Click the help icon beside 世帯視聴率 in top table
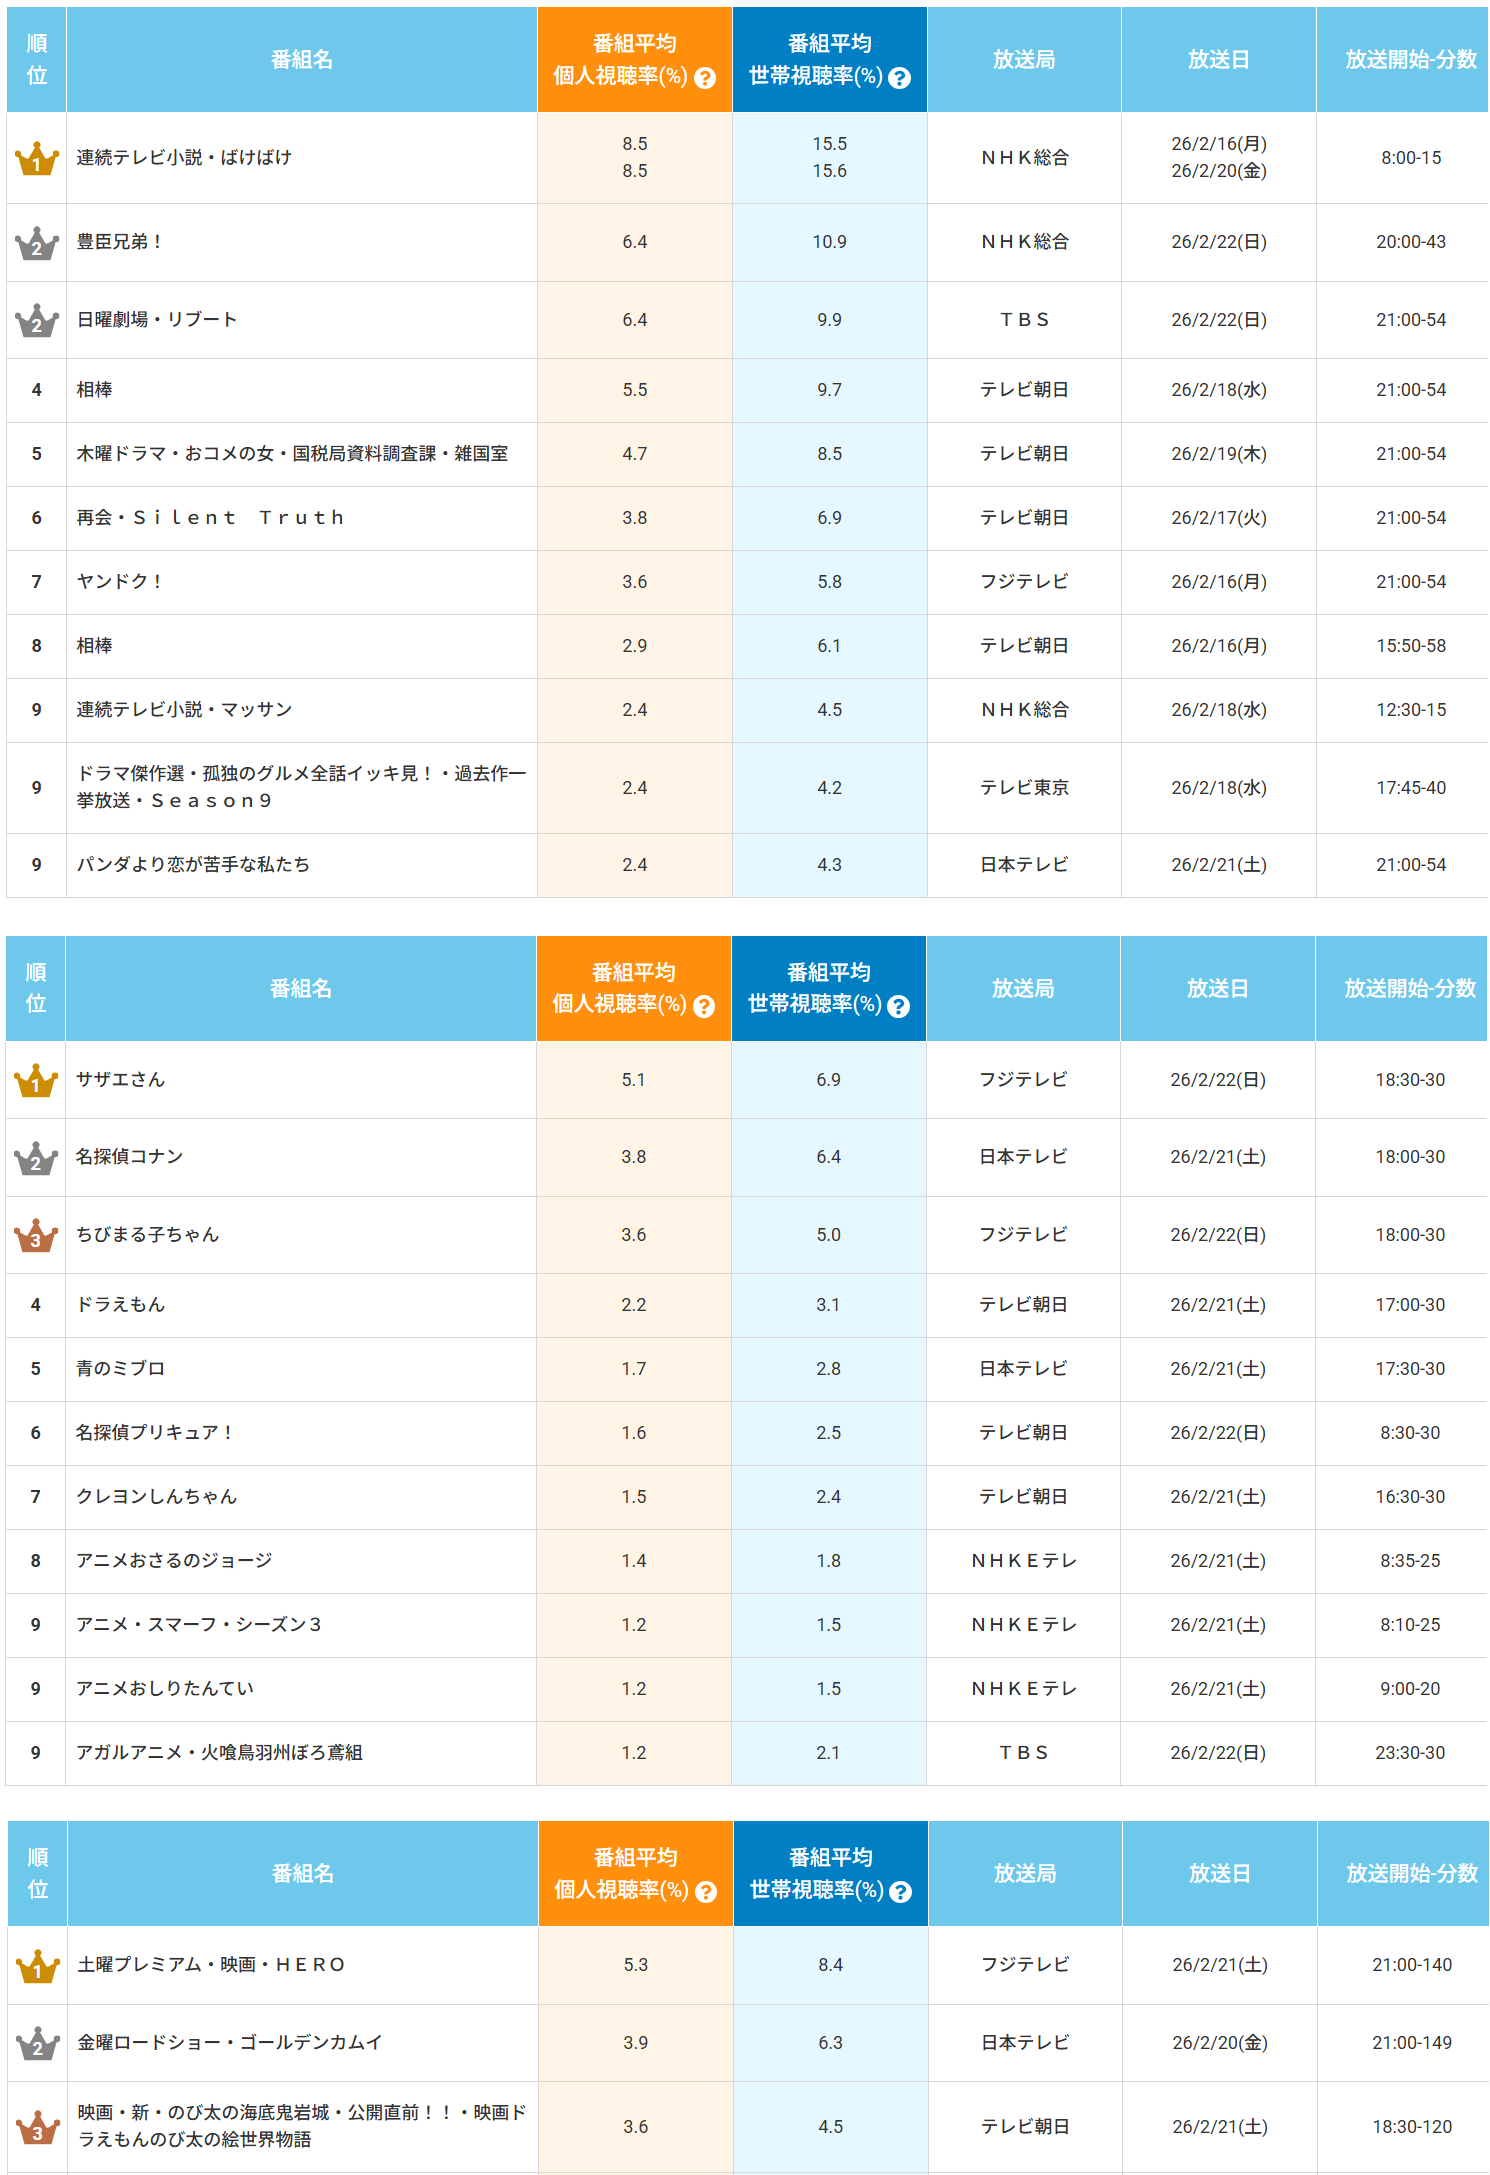The image size is (1490, 2175). [x=899, y=78]
